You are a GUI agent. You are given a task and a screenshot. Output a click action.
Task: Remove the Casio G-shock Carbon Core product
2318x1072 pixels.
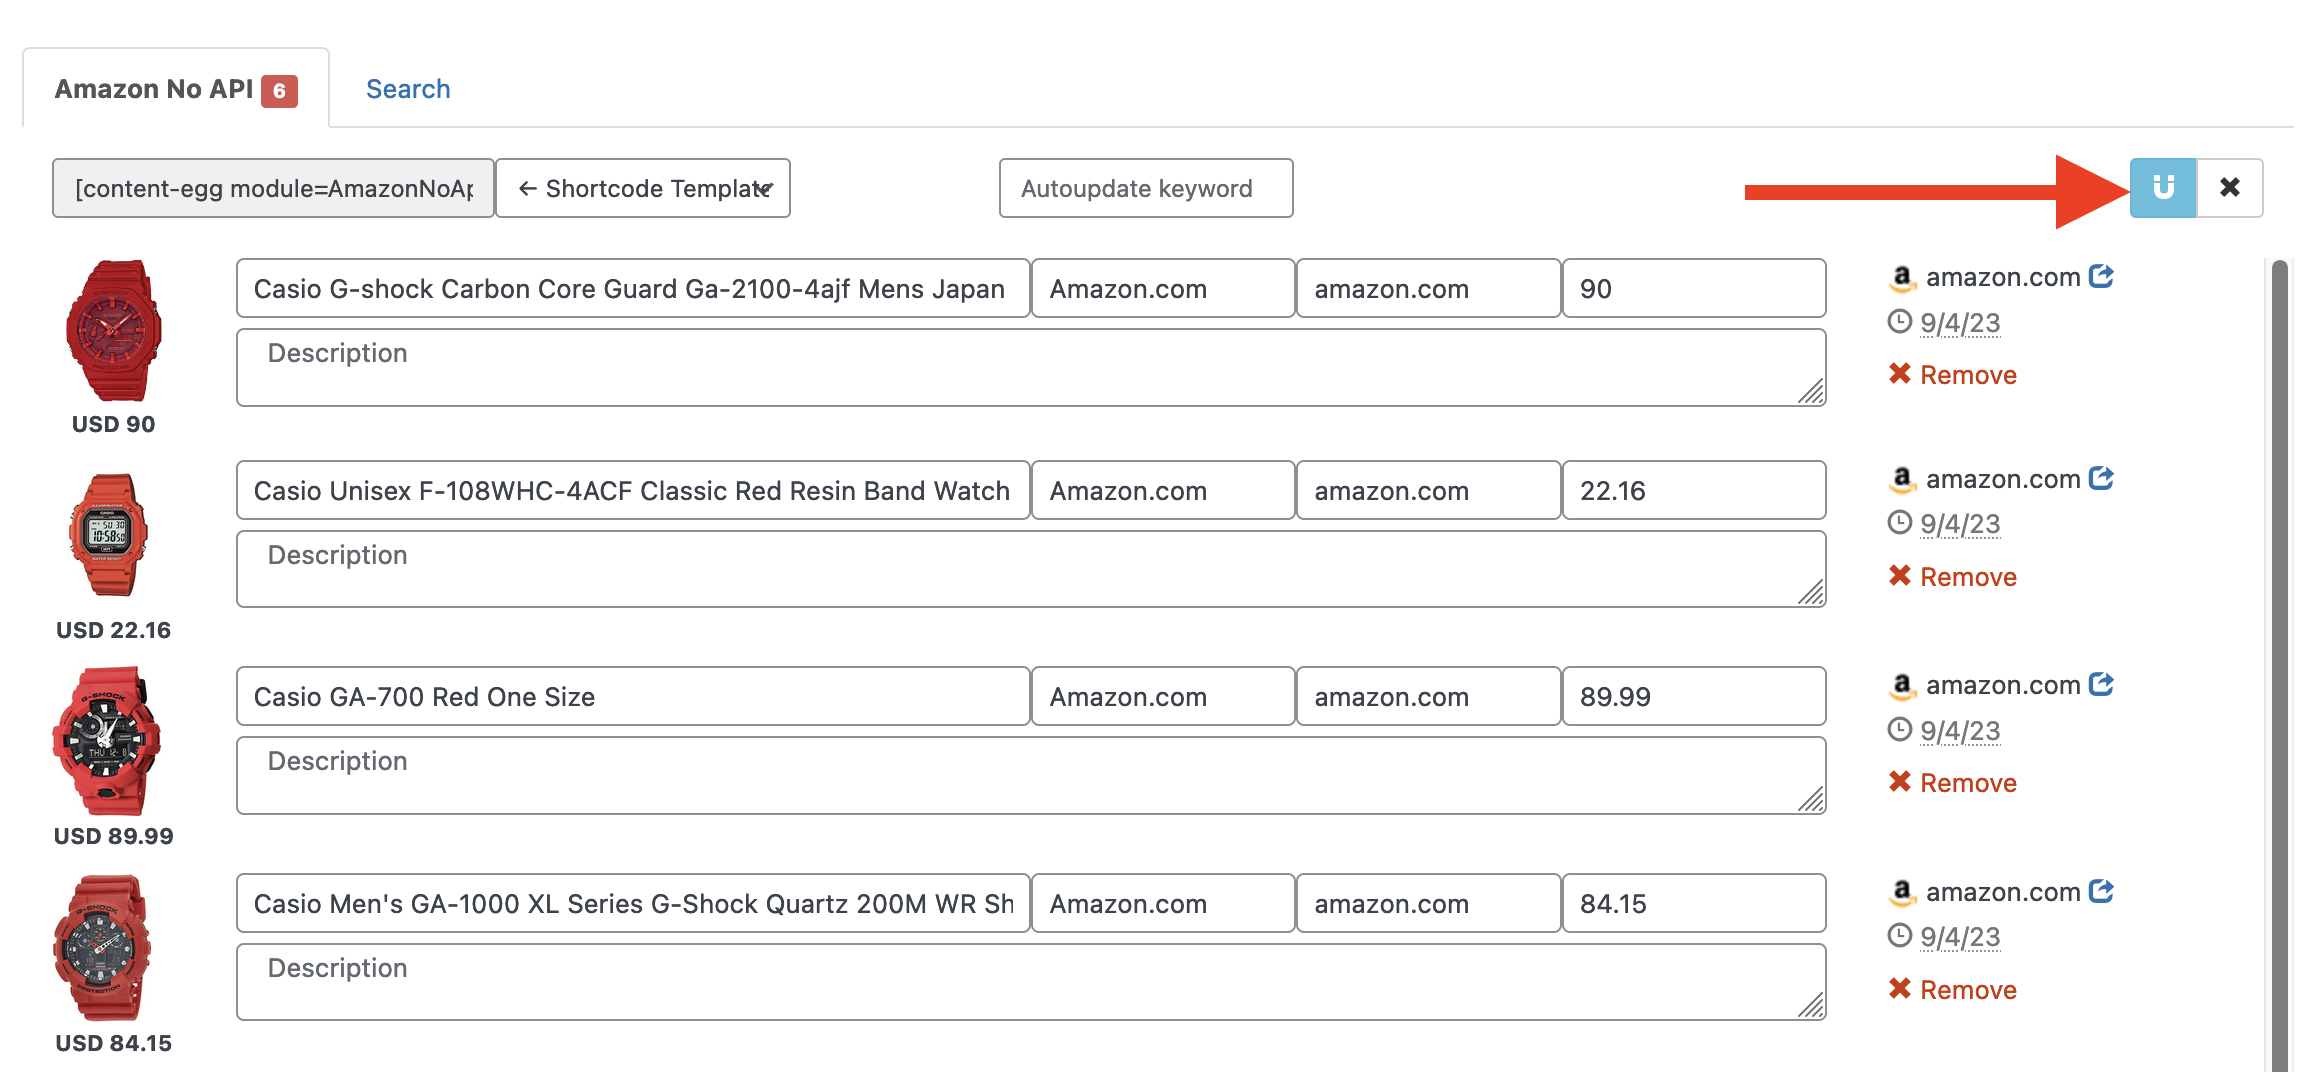click(1952, 375)
